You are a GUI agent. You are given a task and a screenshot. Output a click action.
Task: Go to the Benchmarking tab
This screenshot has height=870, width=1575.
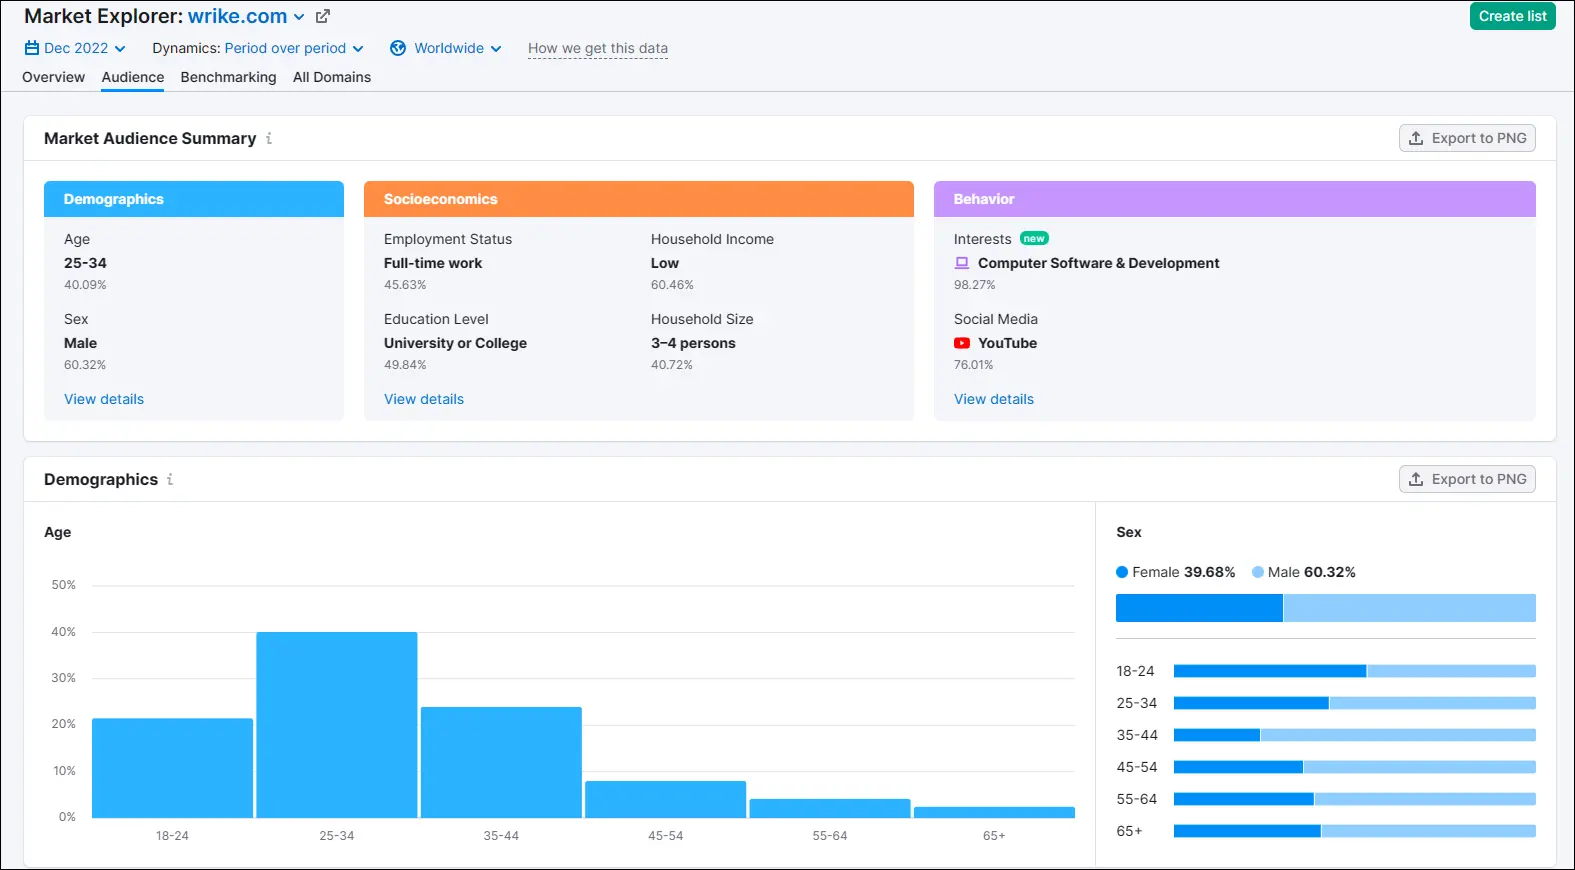coord(228,77)
